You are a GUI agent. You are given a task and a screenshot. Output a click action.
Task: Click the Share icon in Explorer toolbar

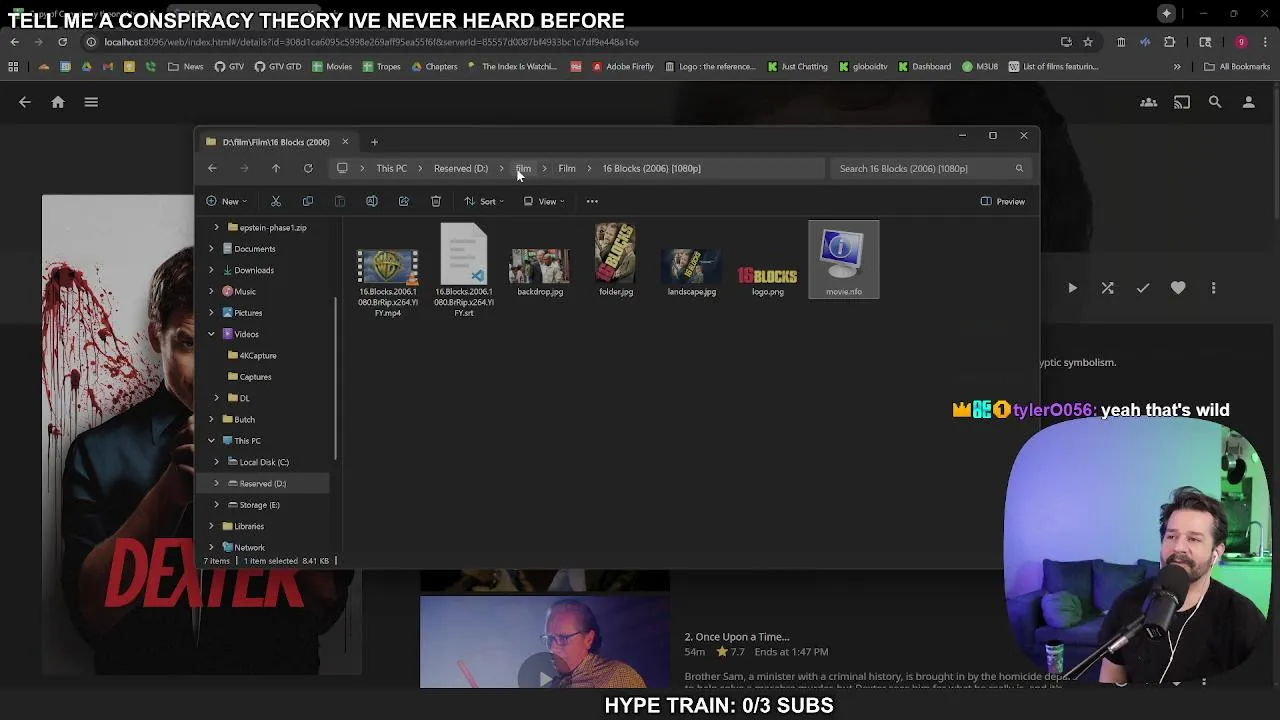(x=404, y=201)
